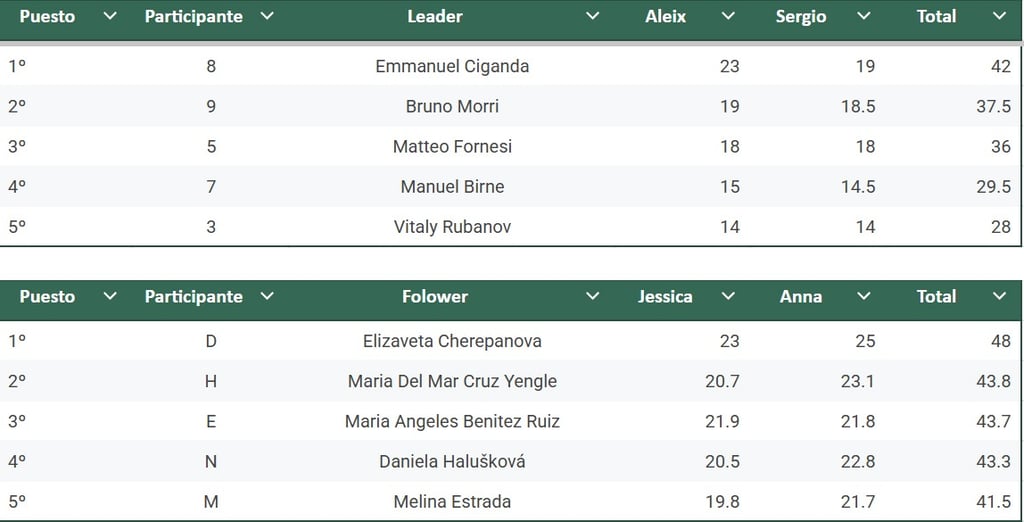Open the Anna column filter dropdown
This screenshot has height=522, width=1024.
(x=864, y=296)
